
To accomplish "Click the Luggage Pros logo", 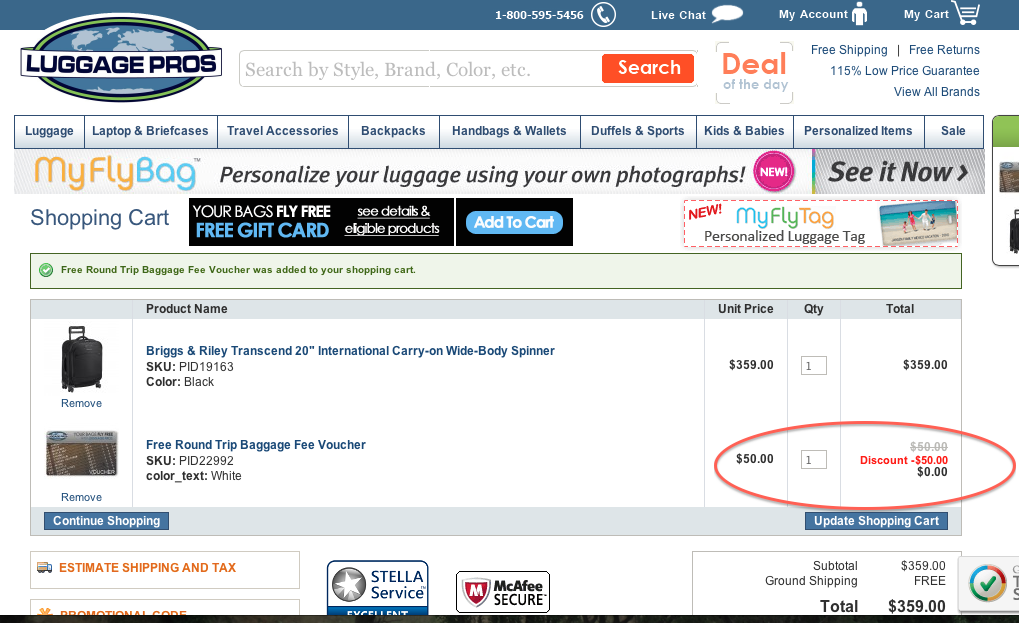I will pyautogui.click(x=121, y=58).
